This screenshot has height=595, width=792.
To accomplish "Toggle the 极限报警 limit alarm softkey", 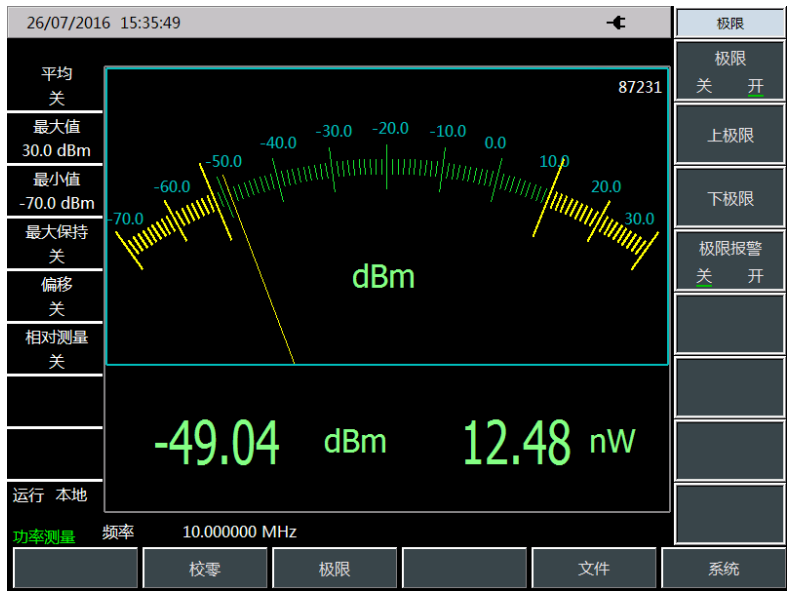I will pyautogui.click(x=729, y=261).
